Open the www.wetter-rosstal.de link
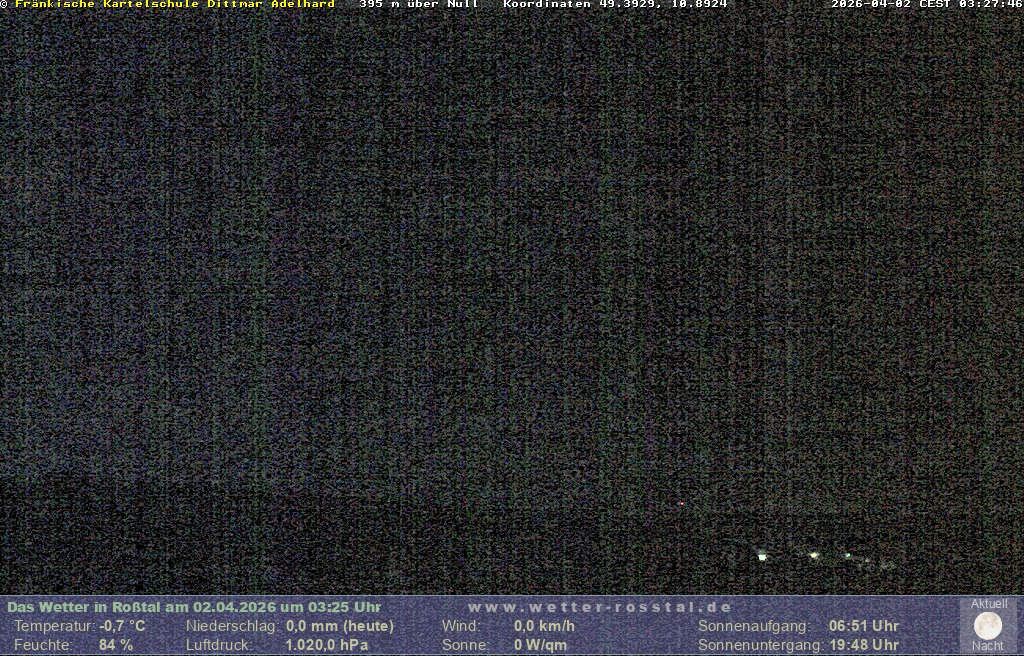The width and height of the screenshot is (1024, 656). tap(600, 607)
